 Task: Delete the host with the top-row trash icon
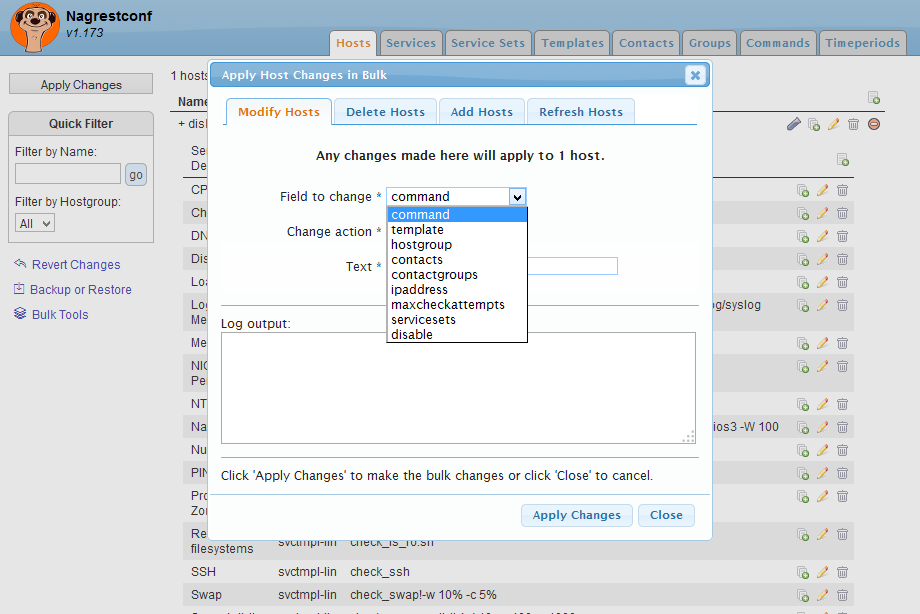[x=854, y=124]
